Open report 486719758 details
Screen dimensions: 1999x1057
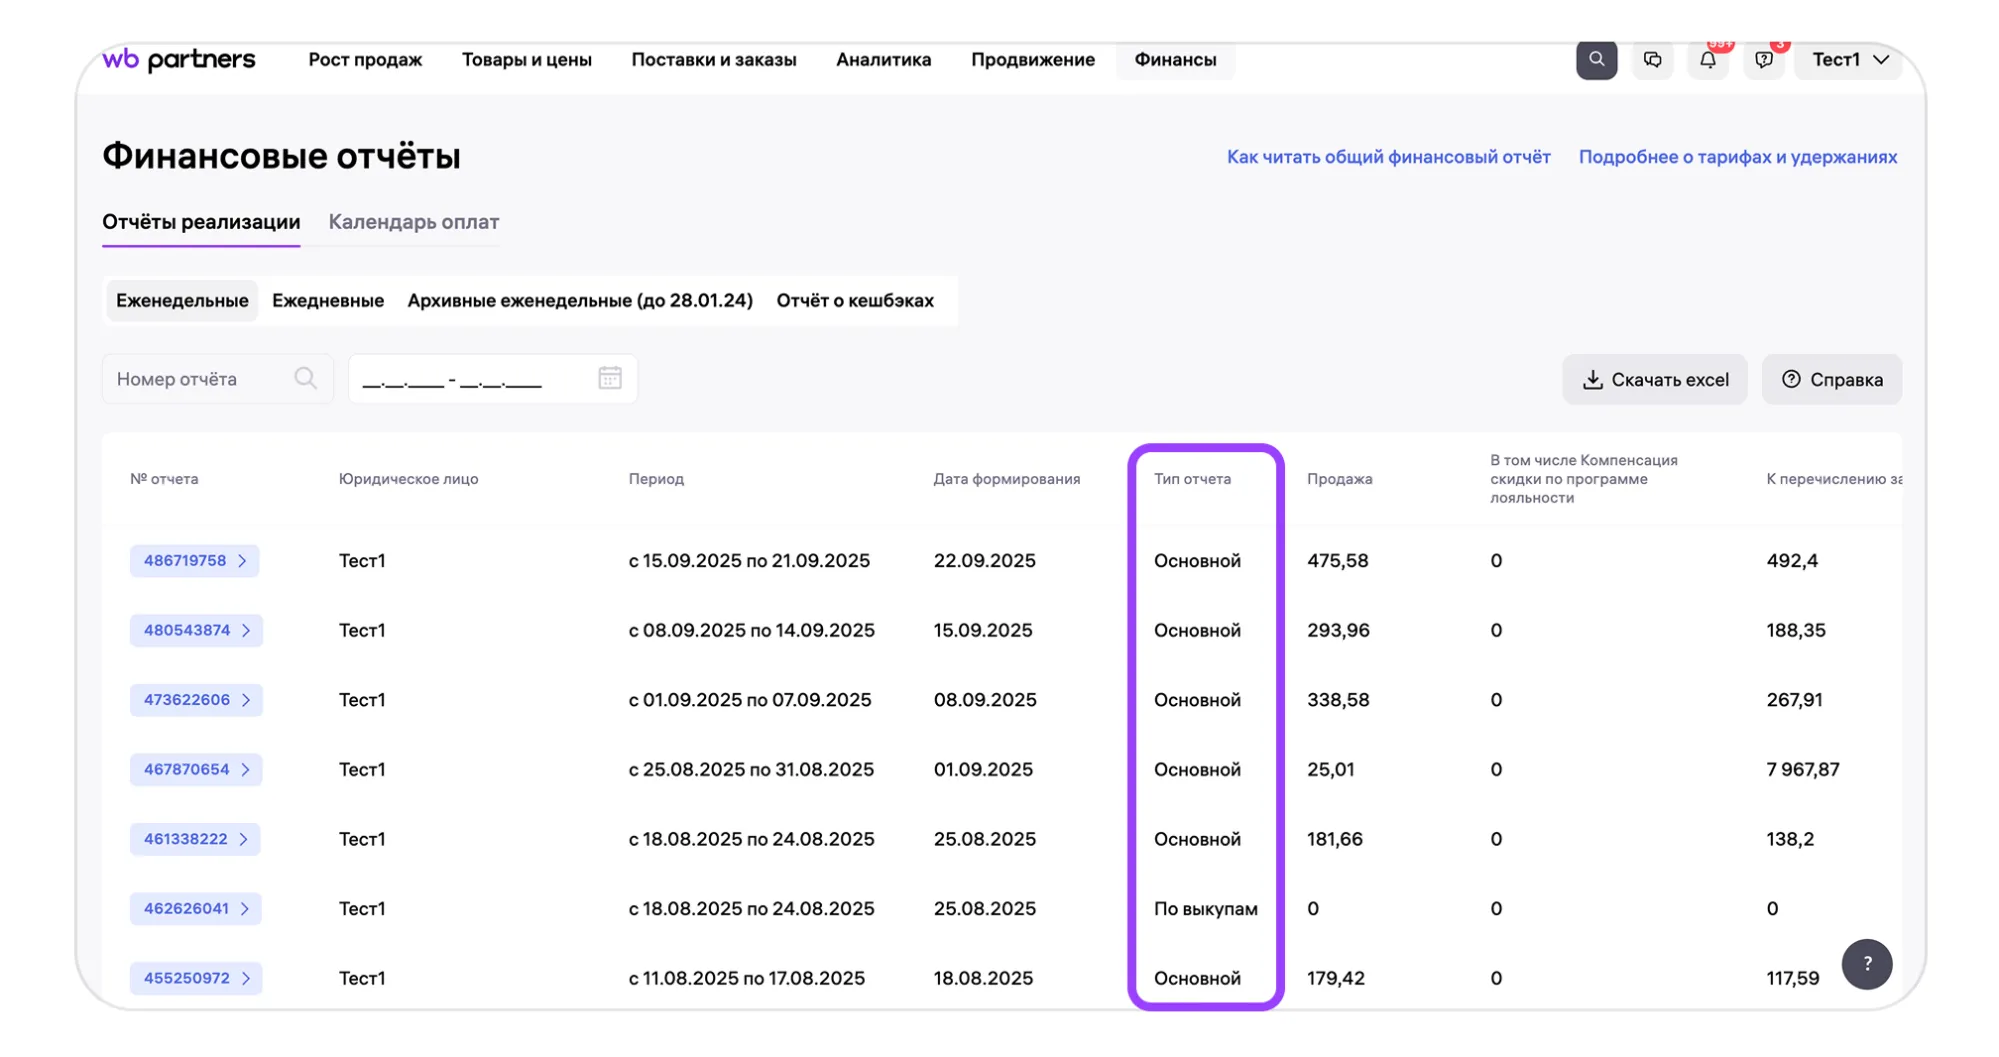pyautogui.click(x=194, y=561)
